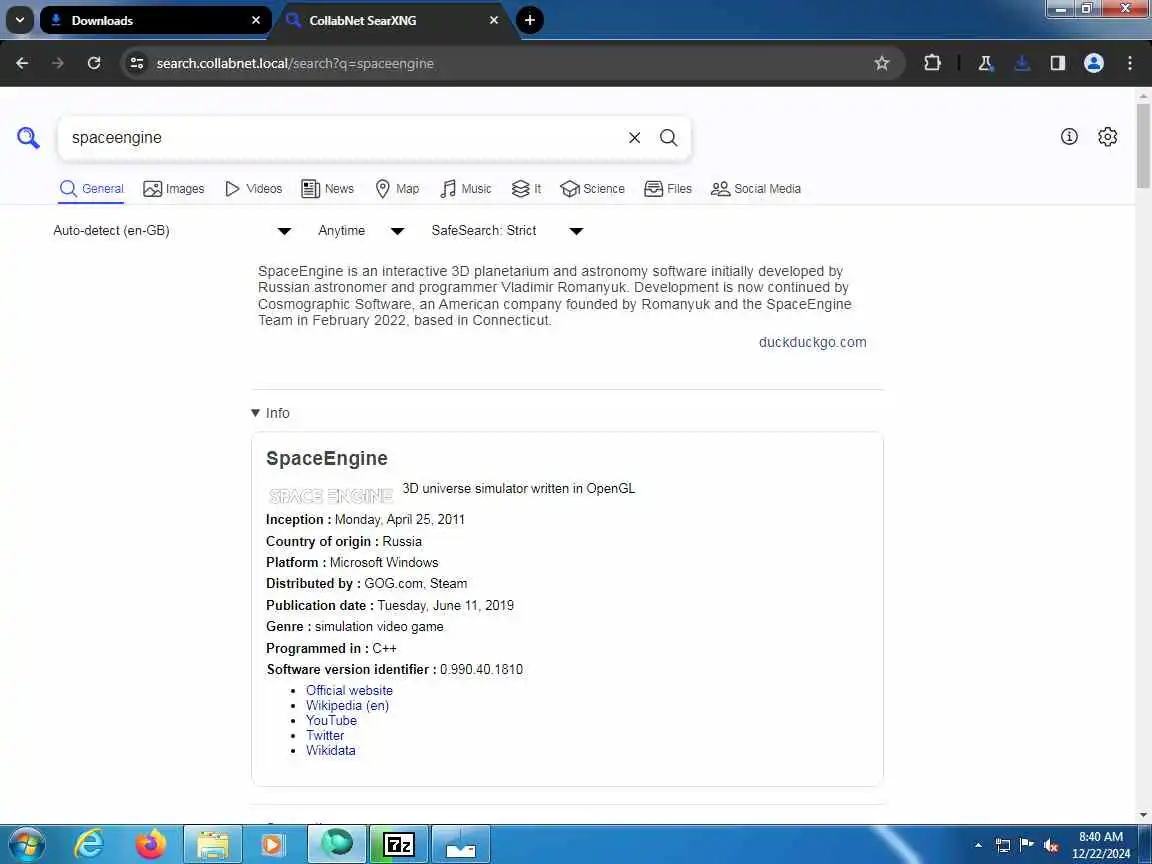Switch to Videos search category
Image resolution: width=1152 pixels, height=864 pixels.
[253, 189]
